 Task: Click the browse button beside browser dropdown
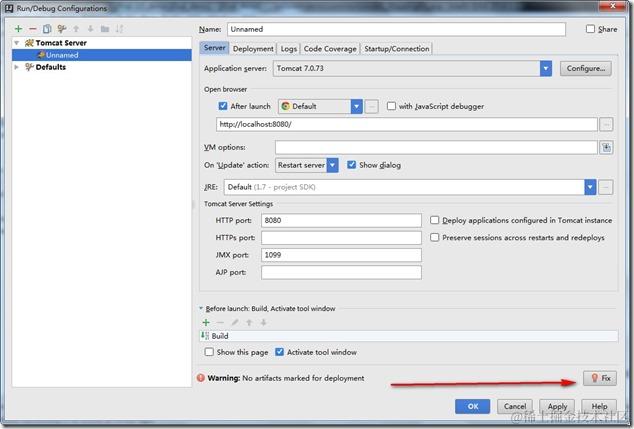tap(372, 106)
